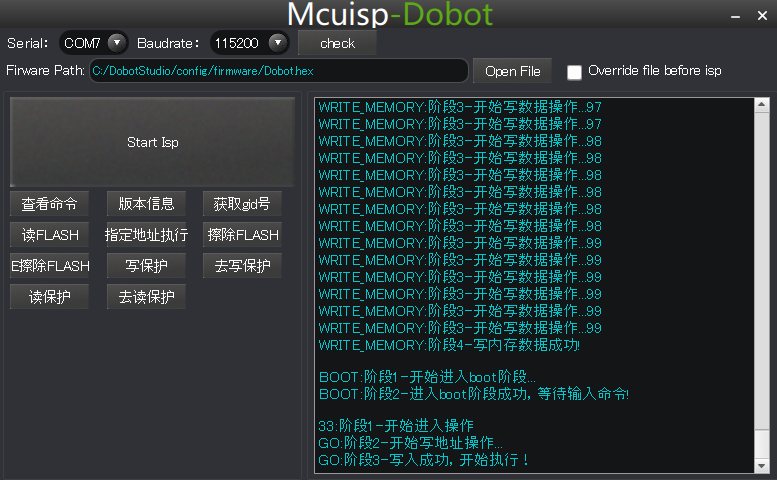Viewport: 777px width, 480px height.
Task: Select the 115200 baudrate value
Action: (x=237, y=44)
